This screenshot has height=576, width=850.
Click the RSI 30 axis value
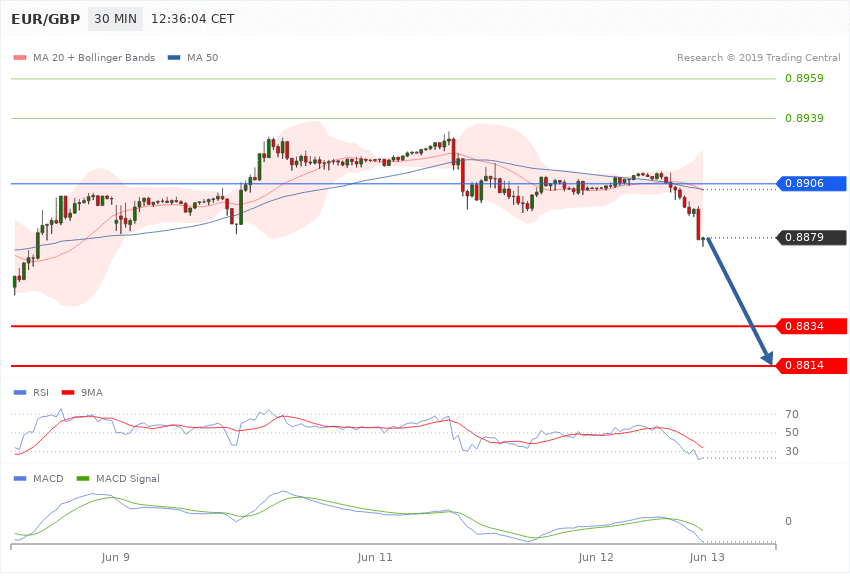point(791,451)
